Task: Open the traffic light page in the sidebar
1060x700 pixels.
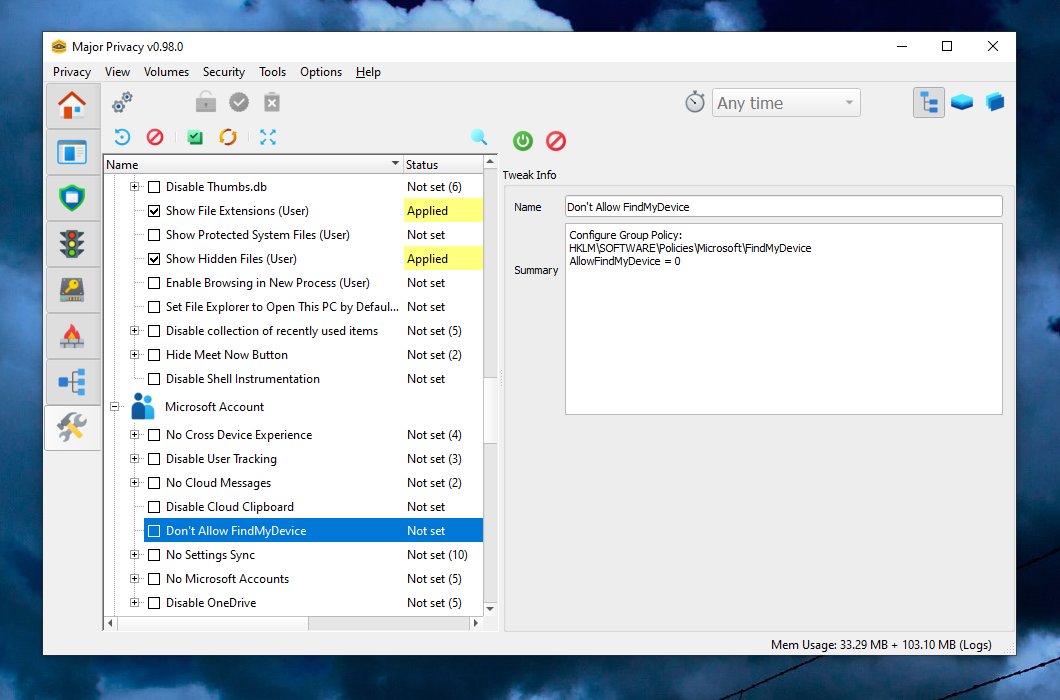Action: coord(72,244)
